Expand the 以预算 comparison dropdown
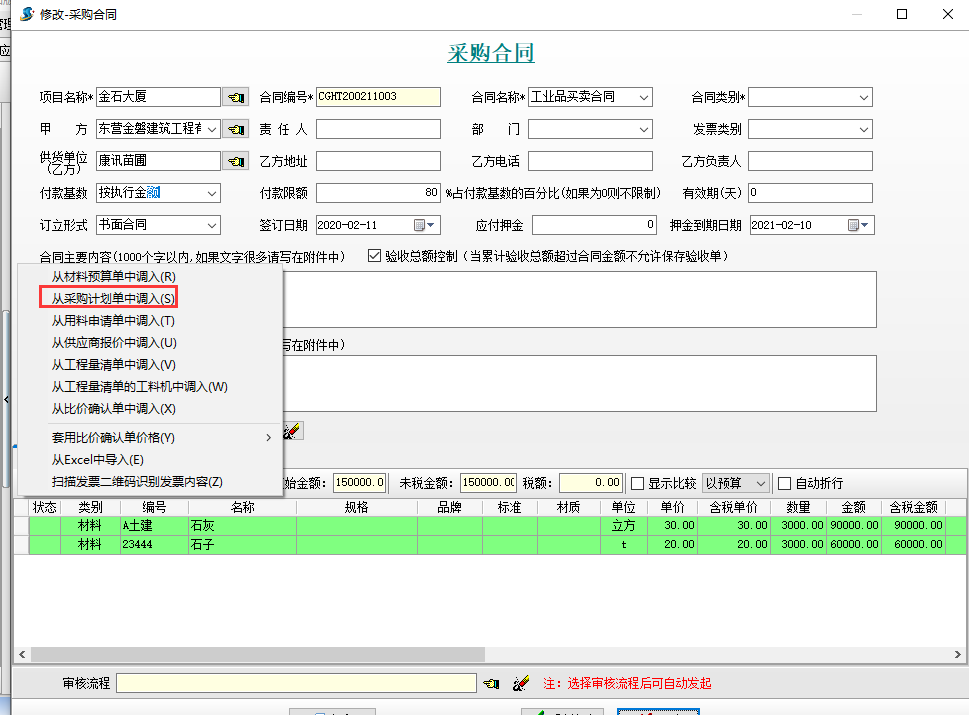 tap(760, 483)
